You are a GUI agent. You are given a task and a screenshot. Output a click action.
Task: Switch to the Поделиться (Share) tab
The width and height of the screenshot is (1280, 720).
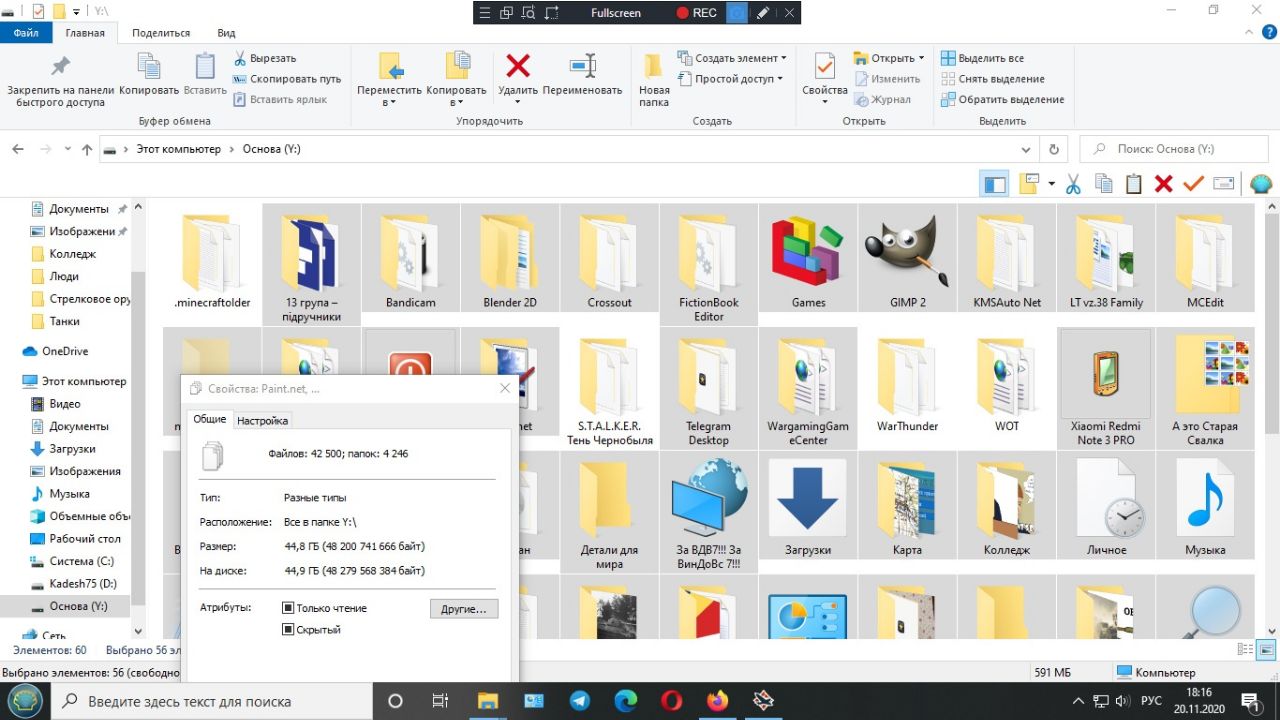pyautogui.click(x=161, y=33)
